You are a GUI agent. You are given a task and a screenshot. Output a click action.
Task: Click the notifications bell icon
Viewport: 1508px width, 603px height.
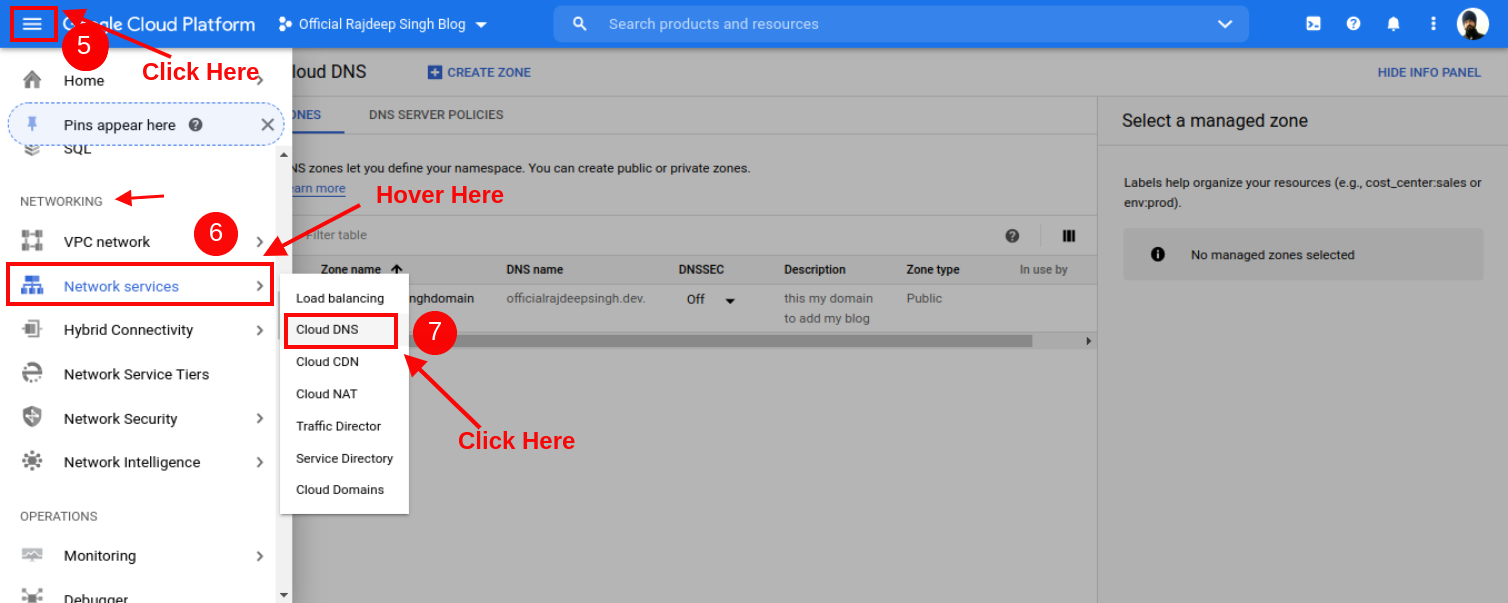(x=1393, y=23)
